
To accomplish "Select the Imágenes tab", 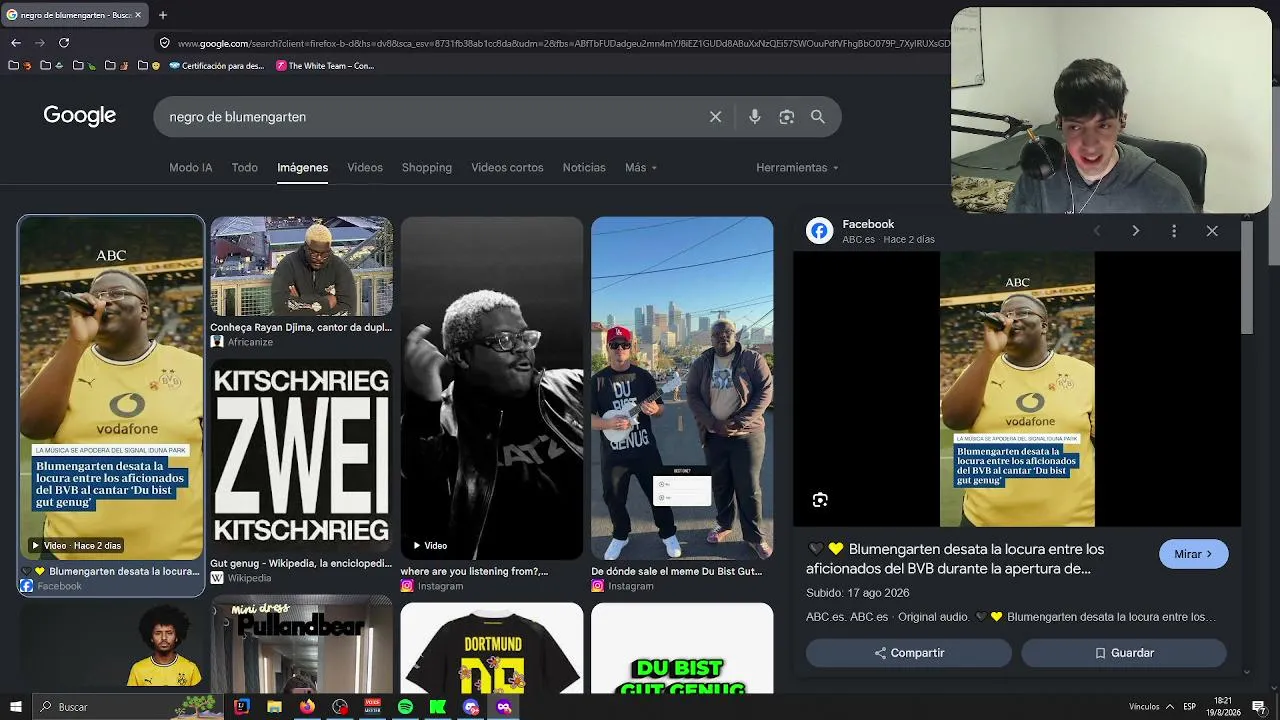I will 303,167.
